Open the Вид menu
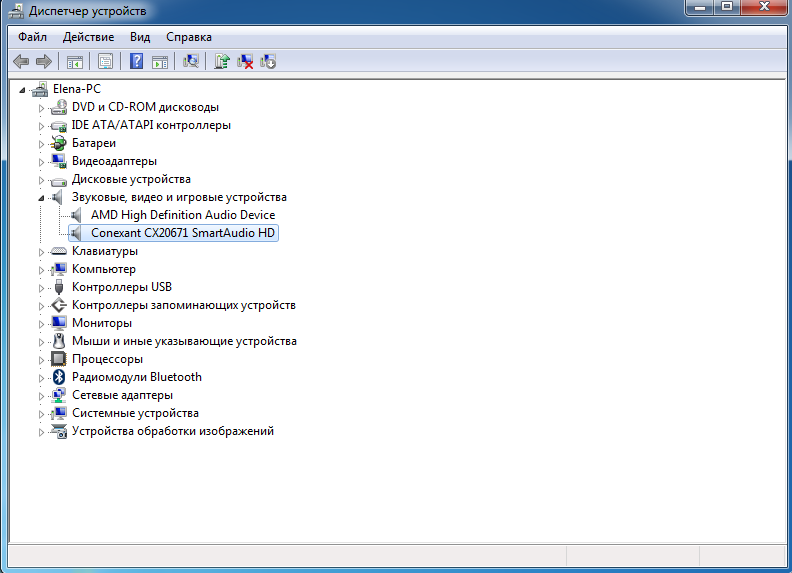The height and width of the screenshot is (573, 792). coord(140,37)
